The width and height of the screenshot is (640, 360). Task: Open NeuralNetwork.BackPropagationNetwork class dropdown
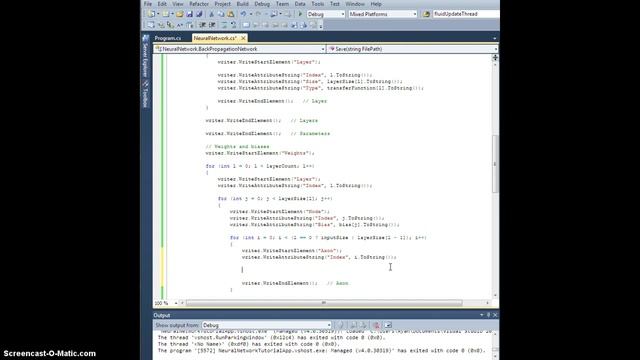(240, 49)
